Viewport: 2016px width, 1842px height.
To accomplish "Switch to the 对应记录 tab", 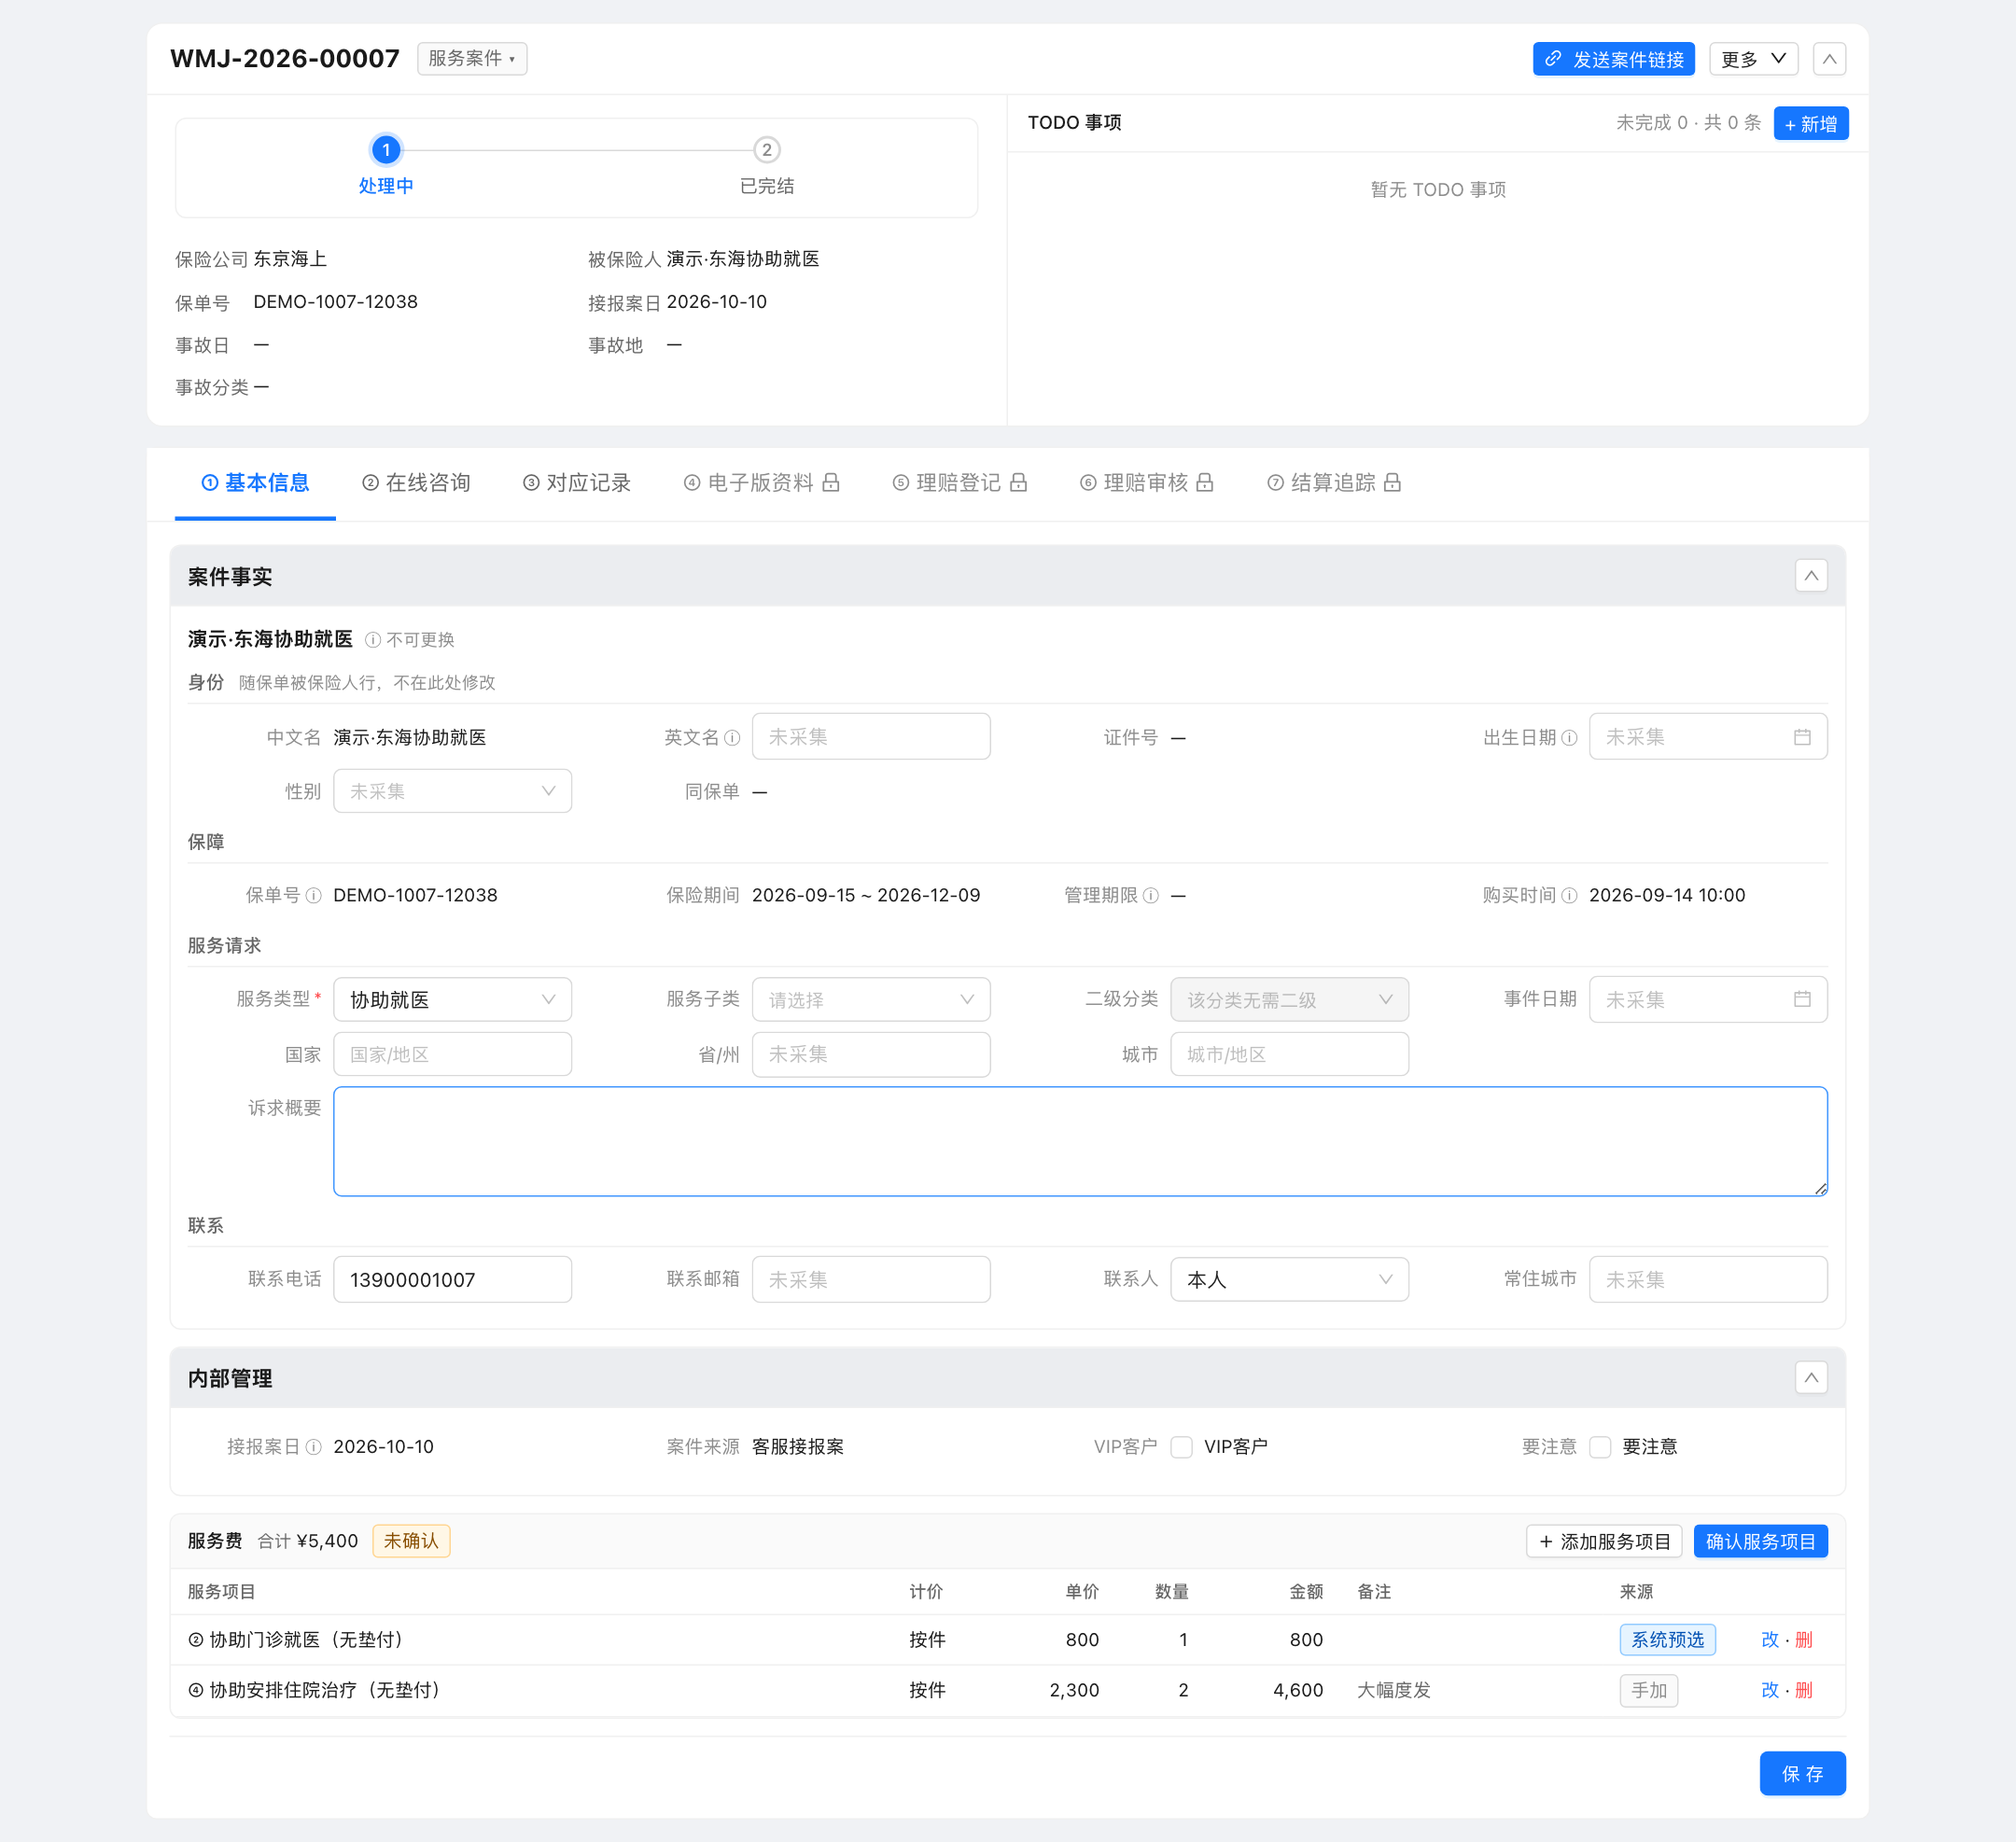I will point(577,483).
